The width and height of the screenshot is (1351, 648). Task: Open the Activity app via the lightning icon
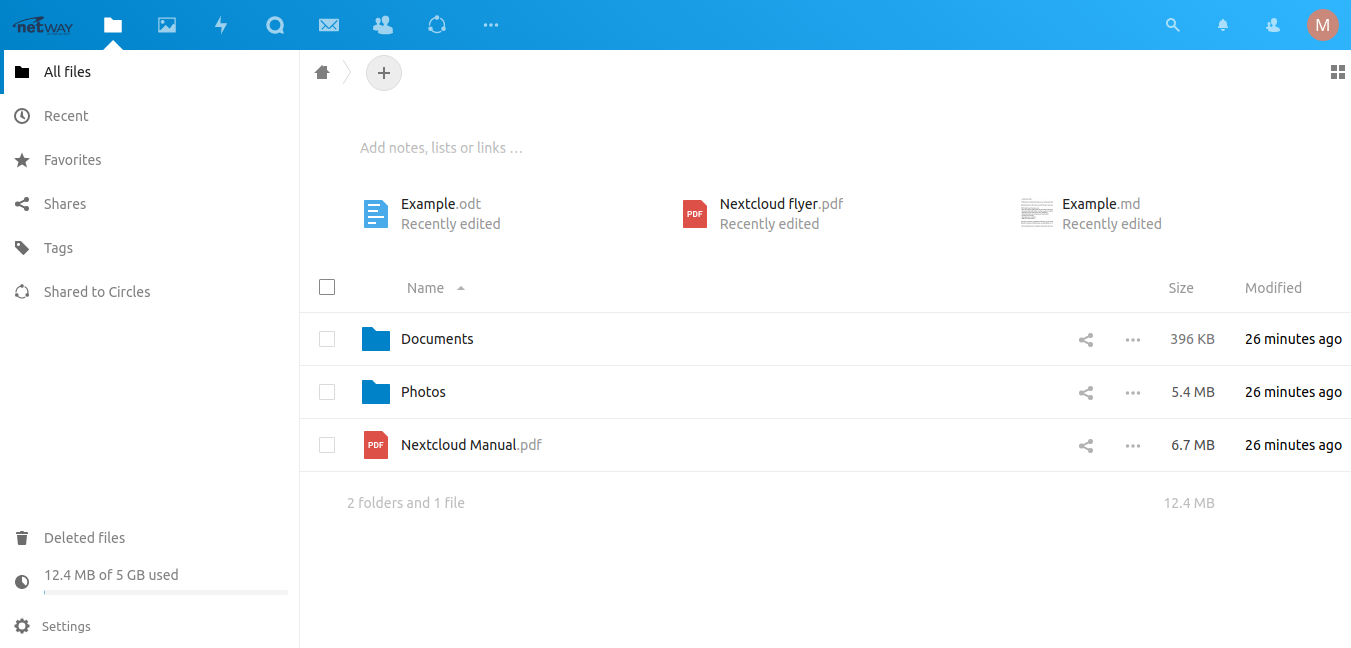point(221,25)
